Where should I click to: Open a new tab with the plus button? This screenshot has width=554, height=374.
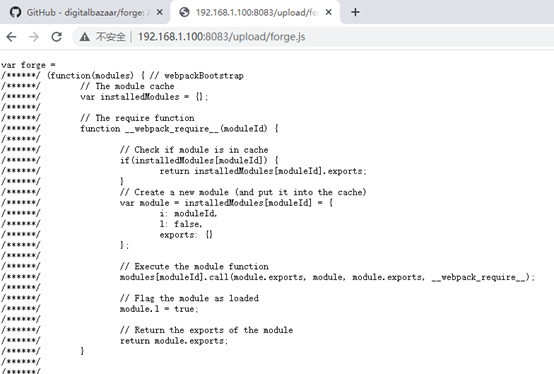point(355,12)
